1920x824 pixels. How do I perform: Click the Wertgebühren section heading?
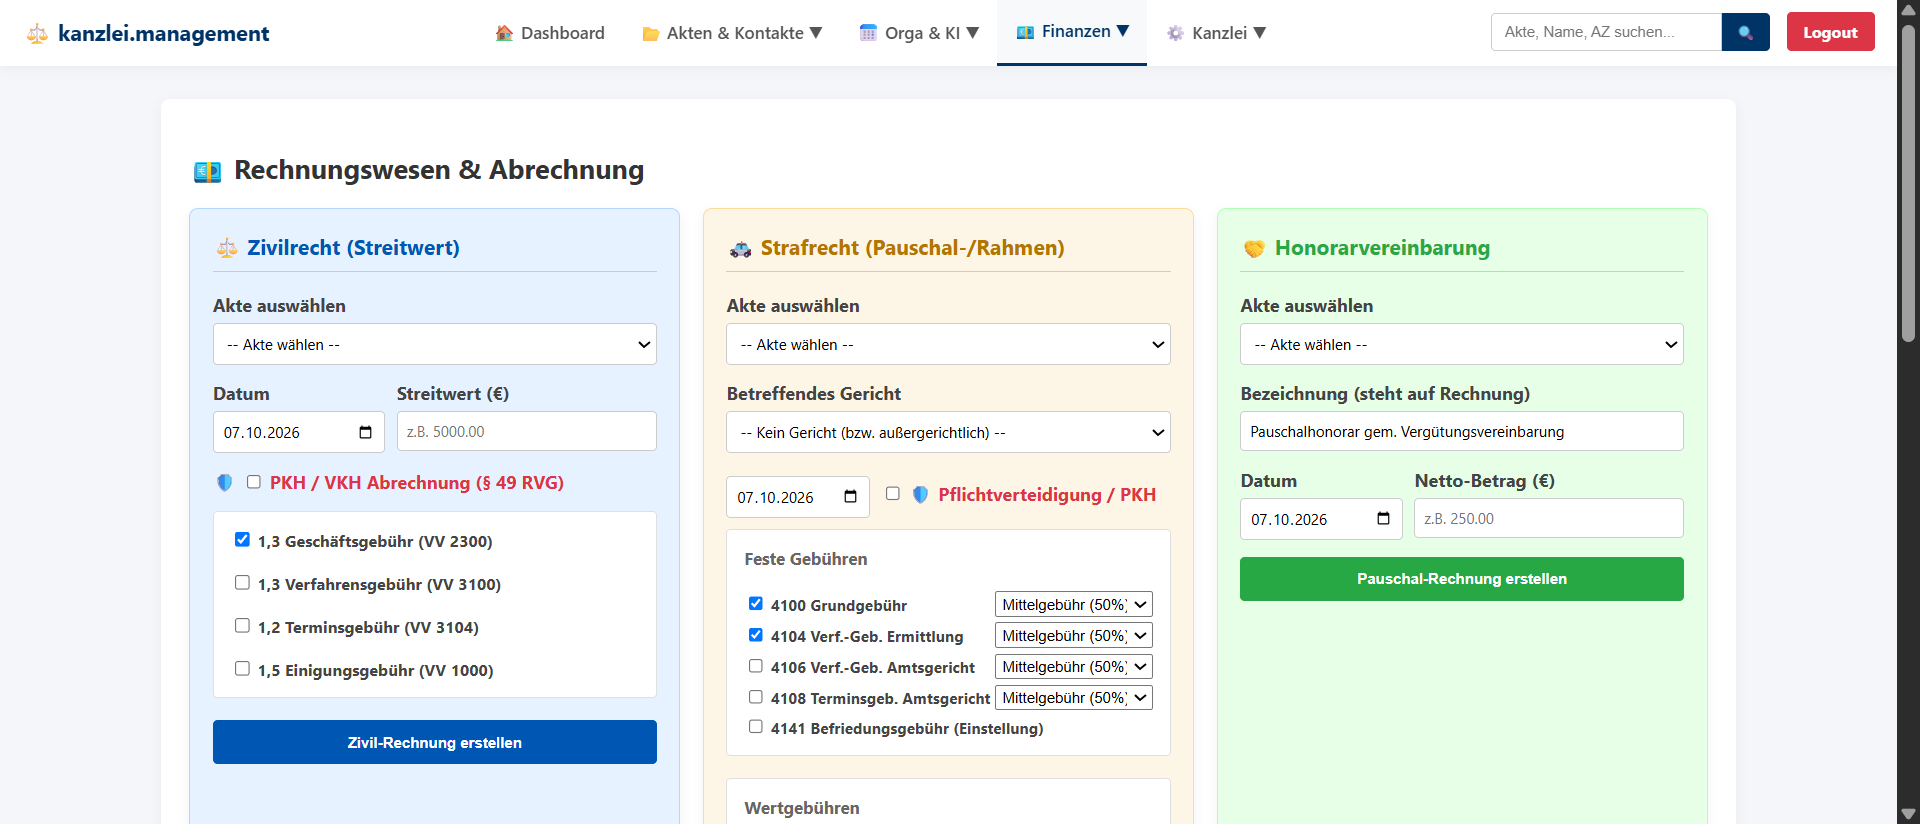point(802,808)
